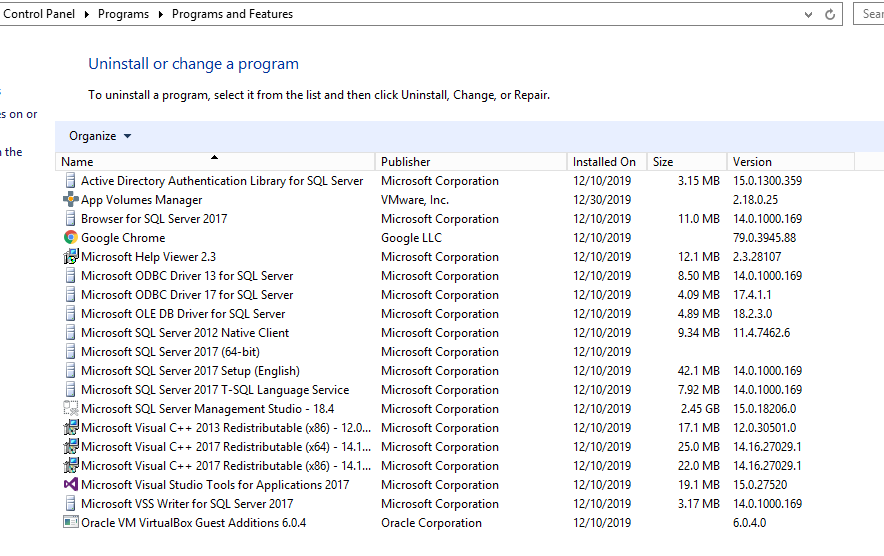Go to Control Panel in the breadcrumb
Image resolution: width=884 pixels, height=556 pixels.
point(39,14)
